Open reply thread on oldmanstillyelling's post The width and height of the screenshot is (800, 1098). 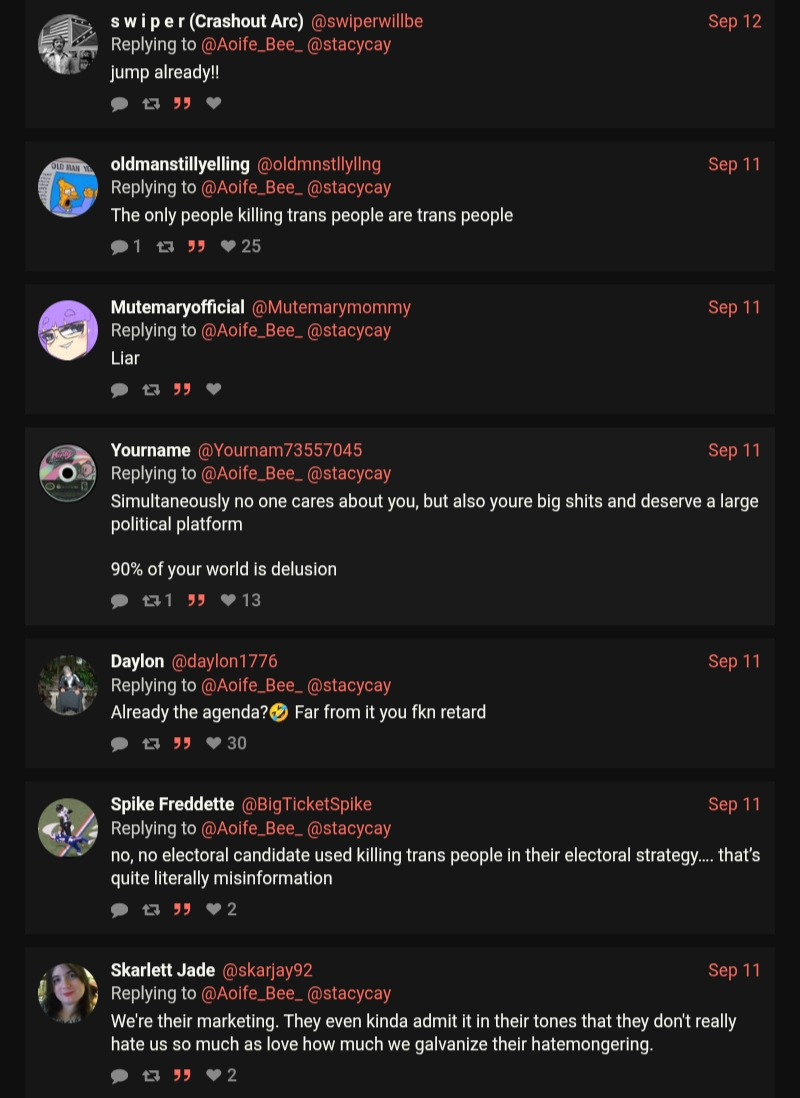(x=120, y=246)
